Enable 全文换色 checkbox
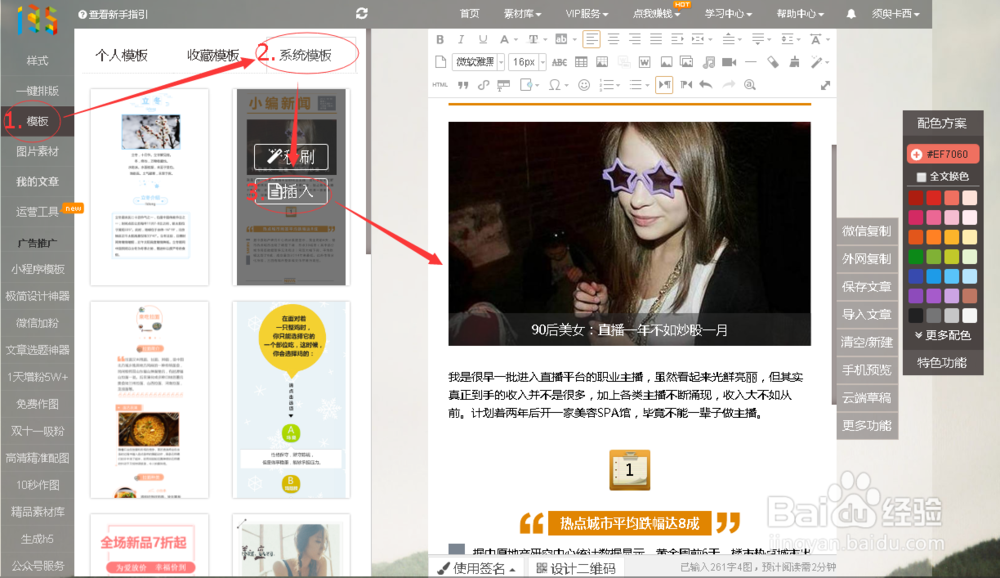Viewport: 1000px width, 578px height. point(921,177)
